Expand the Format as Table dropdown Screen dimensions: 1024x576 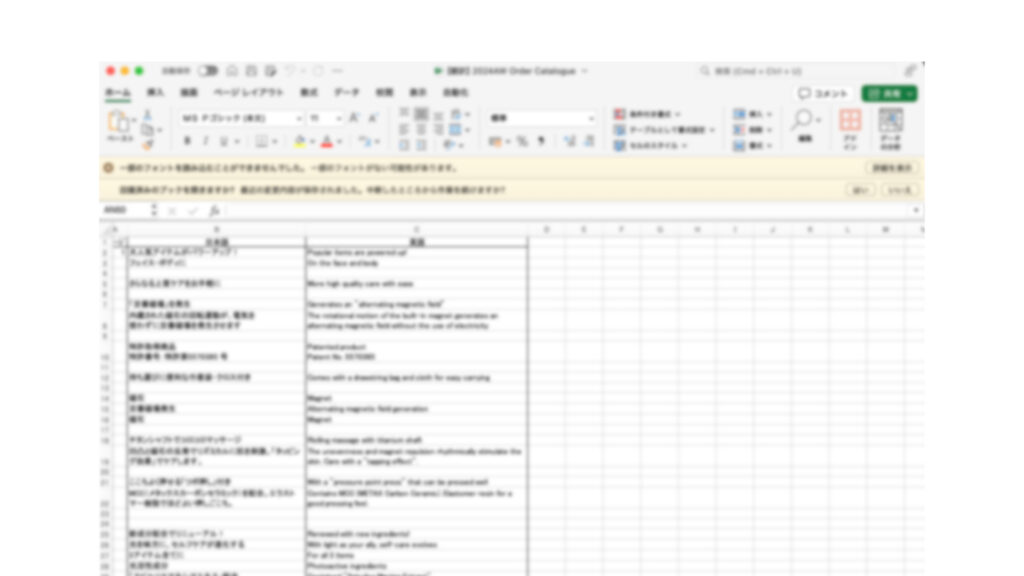[712, 130]
